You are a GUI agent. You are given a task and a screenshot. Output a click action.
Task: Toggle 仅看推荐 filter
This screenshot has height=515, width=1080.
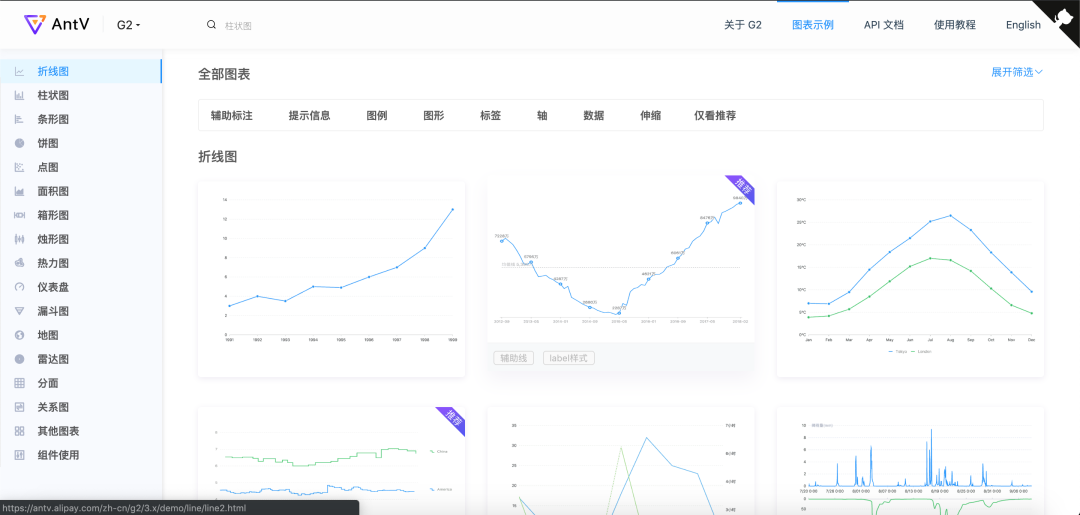715,116
